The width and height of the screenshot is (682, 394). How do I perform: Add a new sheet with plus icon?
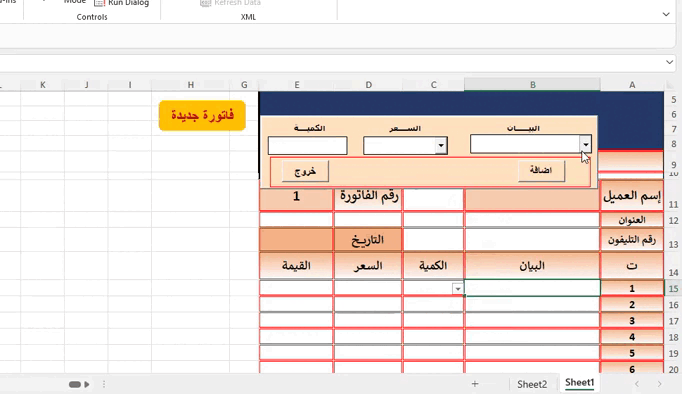point(475,384)
